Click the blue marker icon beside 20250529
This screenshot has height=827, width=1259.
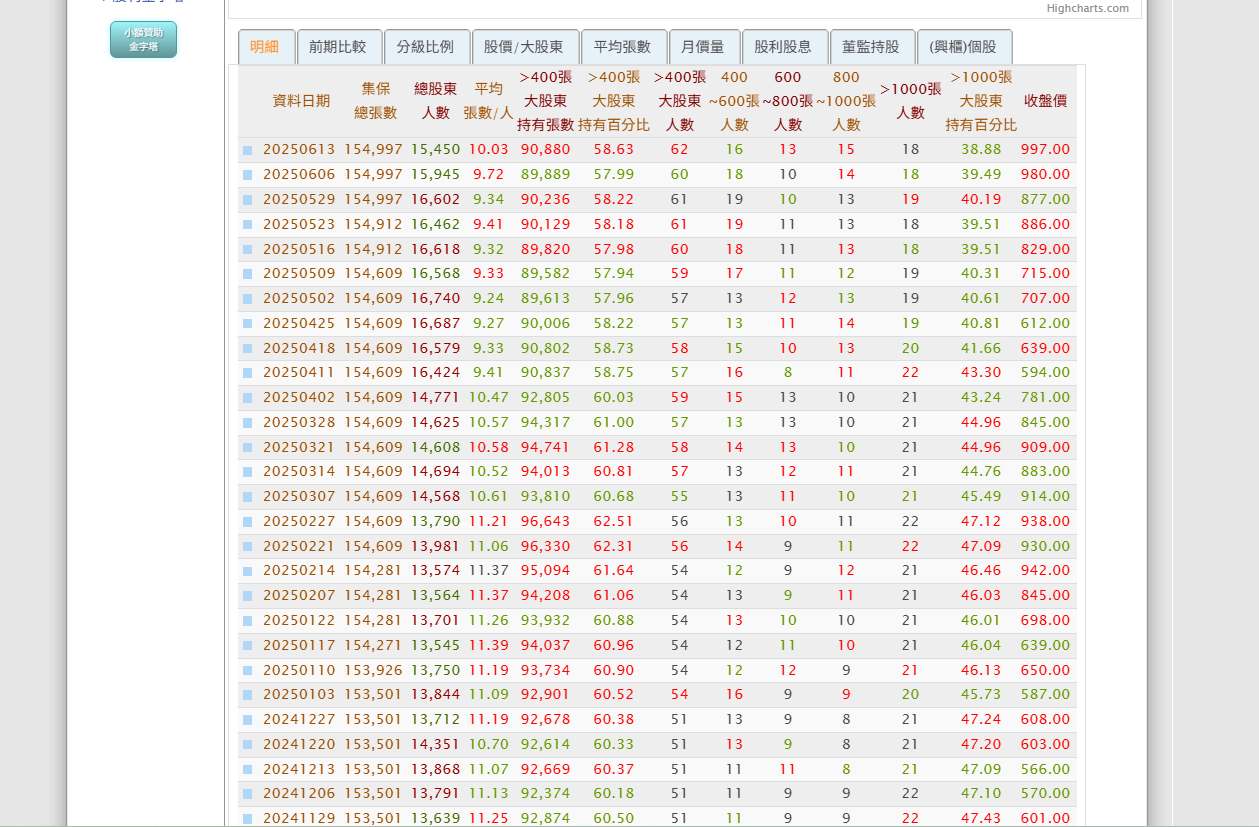pyautogui.click(x=247, y=199)
